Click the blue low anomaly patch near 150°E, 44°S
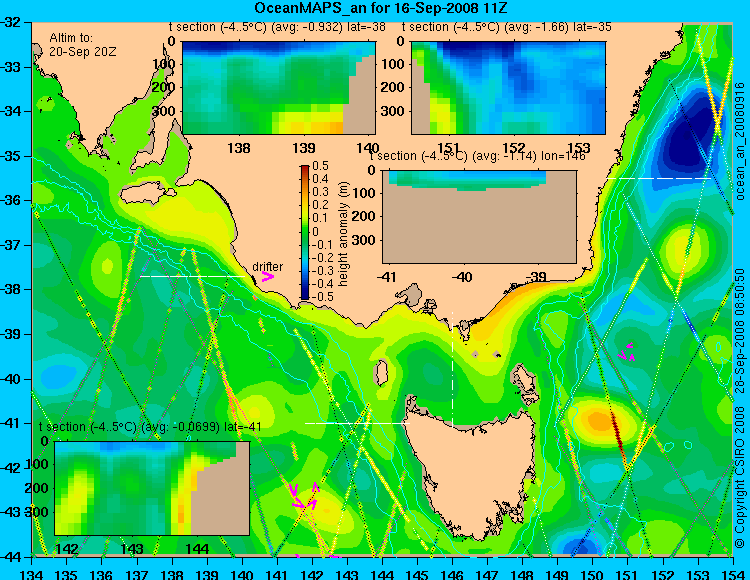Screen dimensions: 750x580 pyautogui.click(x=579, y=547)
